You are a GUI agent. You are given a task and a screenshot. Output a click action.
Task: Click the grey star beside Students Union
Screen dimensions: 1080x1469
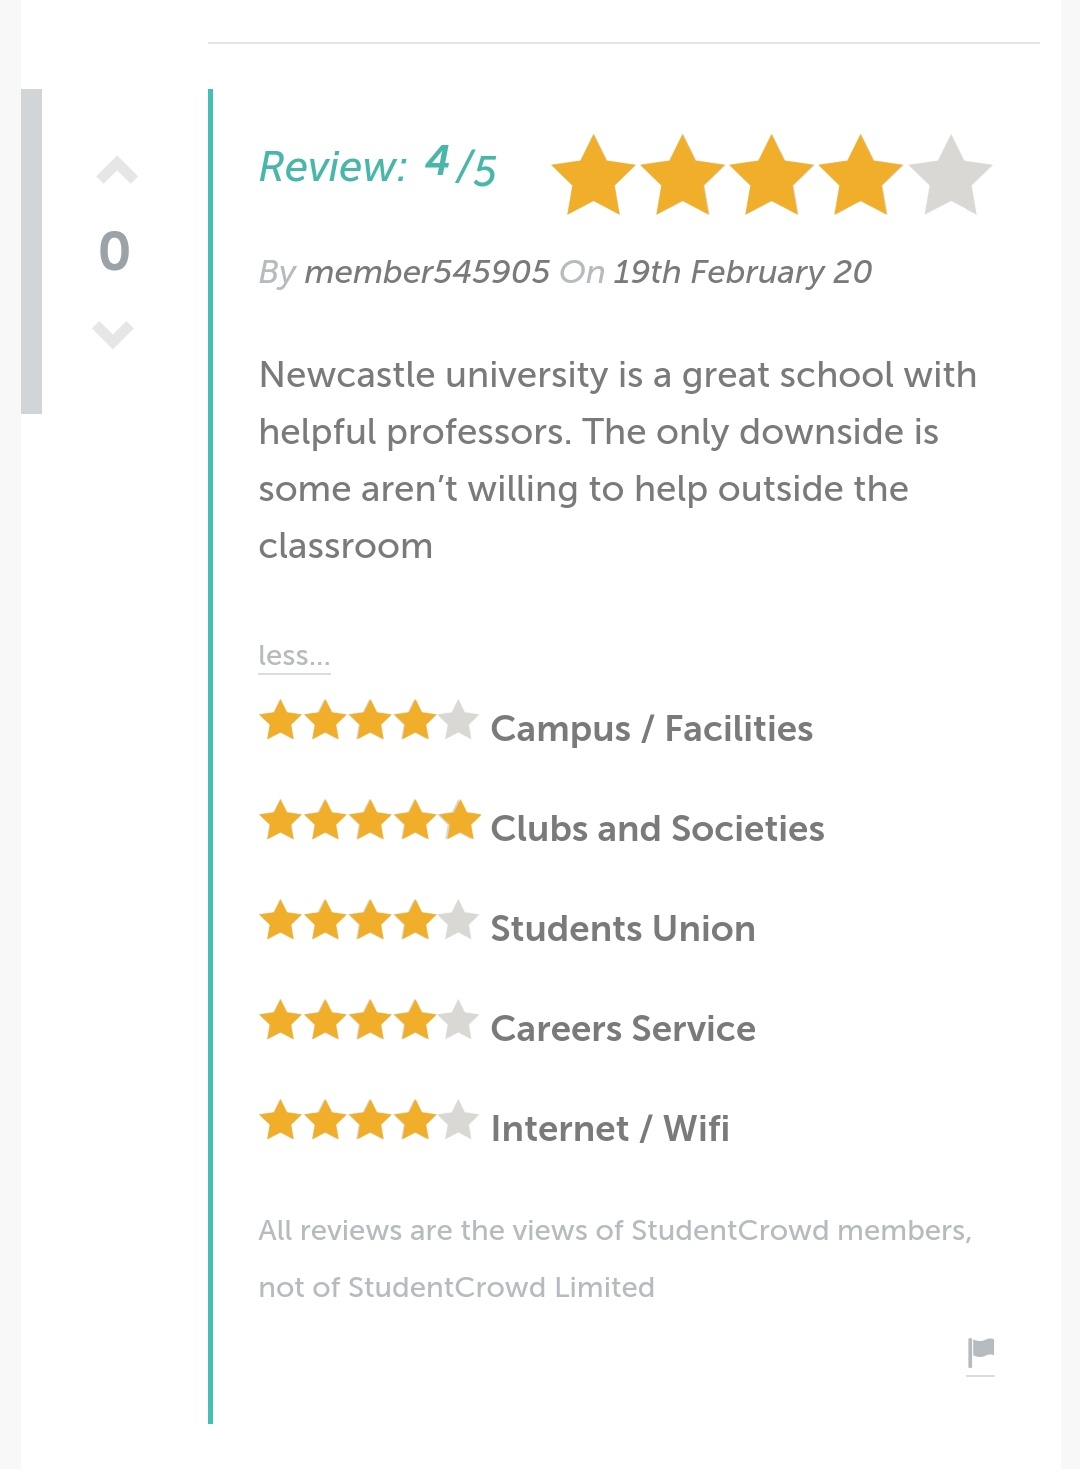459,920
